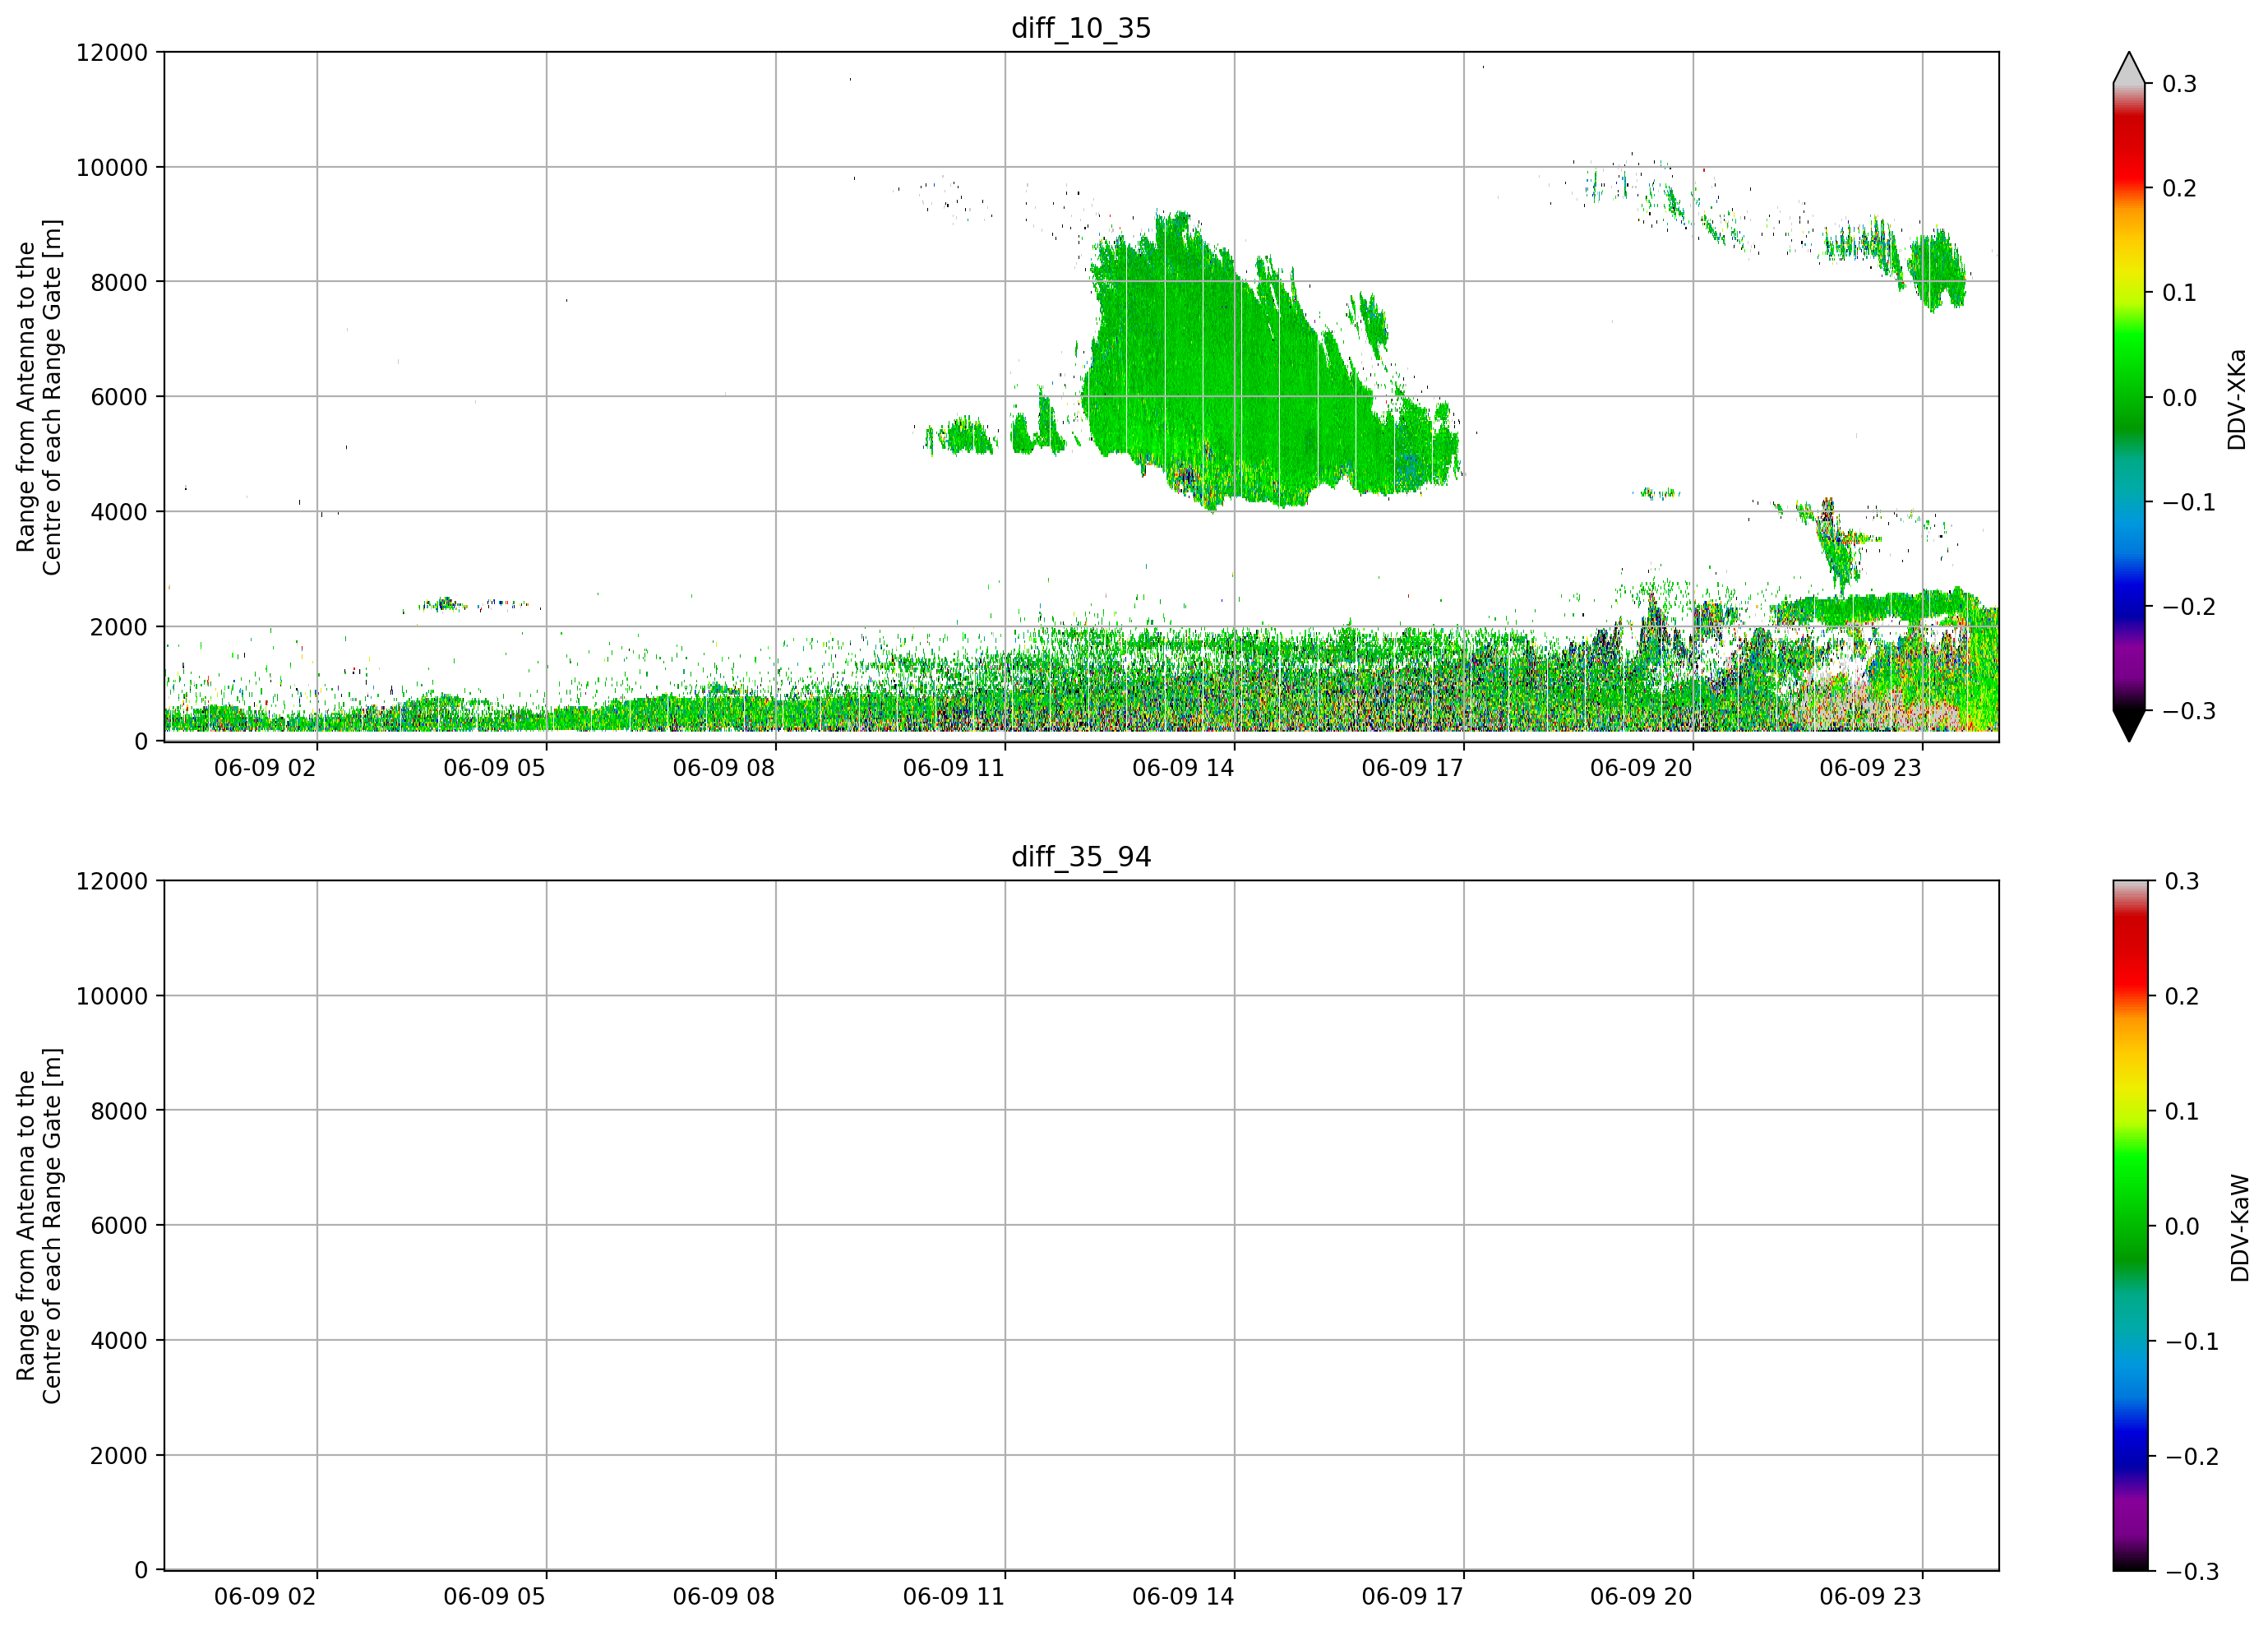Click '10000' y-tick in diff_35_94 plot
Screen dimensions: 2268x1626
click(112, 996)
